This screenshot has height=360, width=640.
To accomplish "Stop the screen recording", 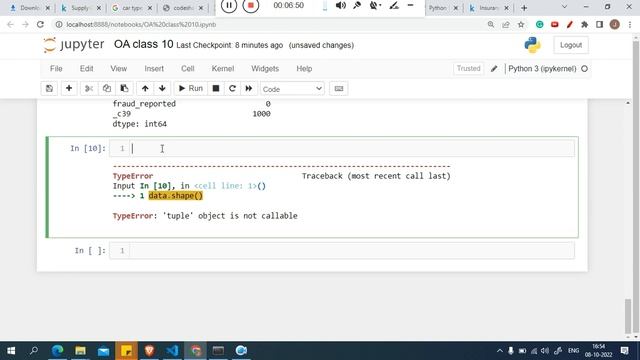I will pos(251,5).
